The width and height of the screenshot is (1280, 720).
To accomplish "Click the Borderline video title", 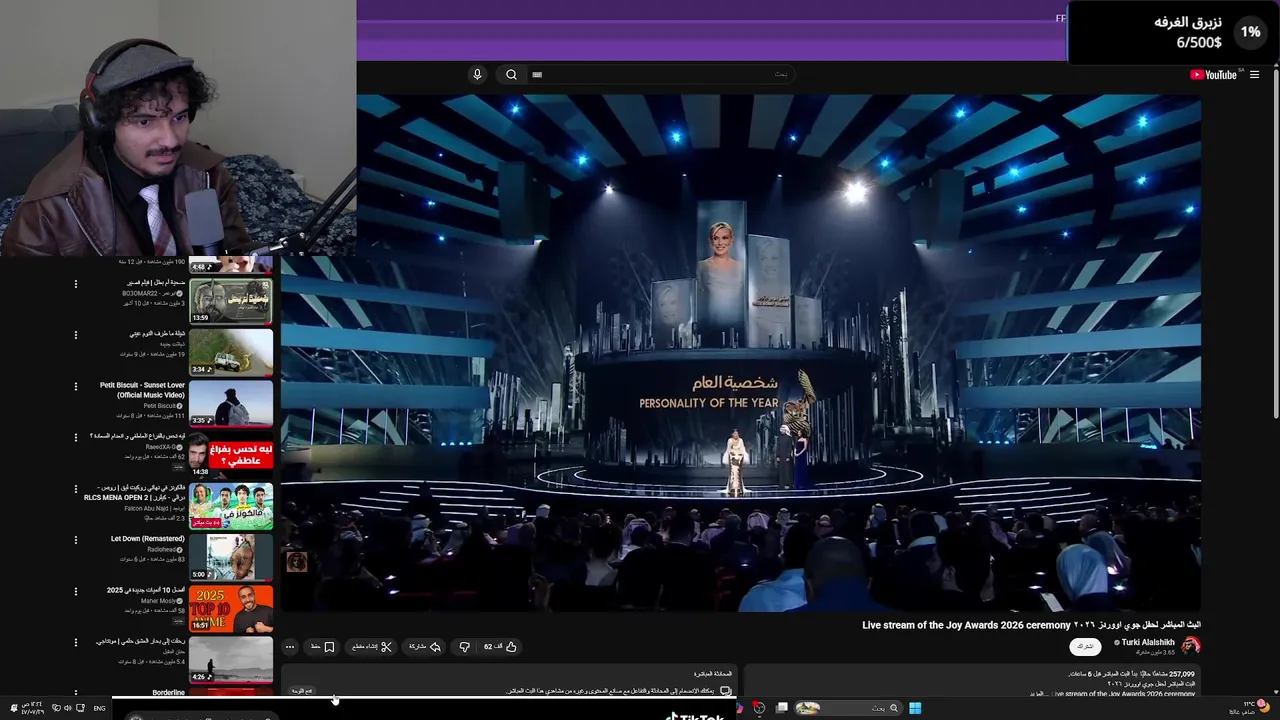I will pyautogui.click(x=169, y=692).
